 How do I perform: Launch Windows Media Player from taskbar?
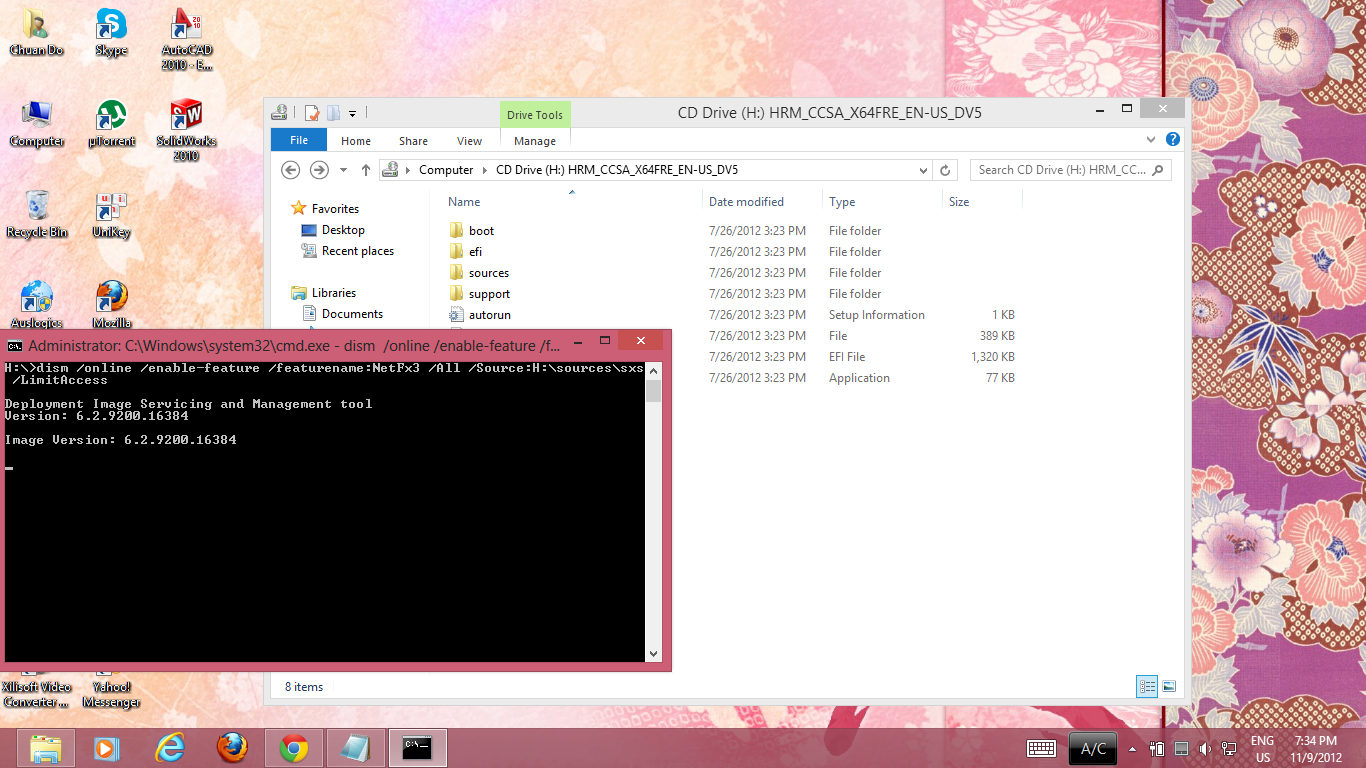(x=105, y=748)
